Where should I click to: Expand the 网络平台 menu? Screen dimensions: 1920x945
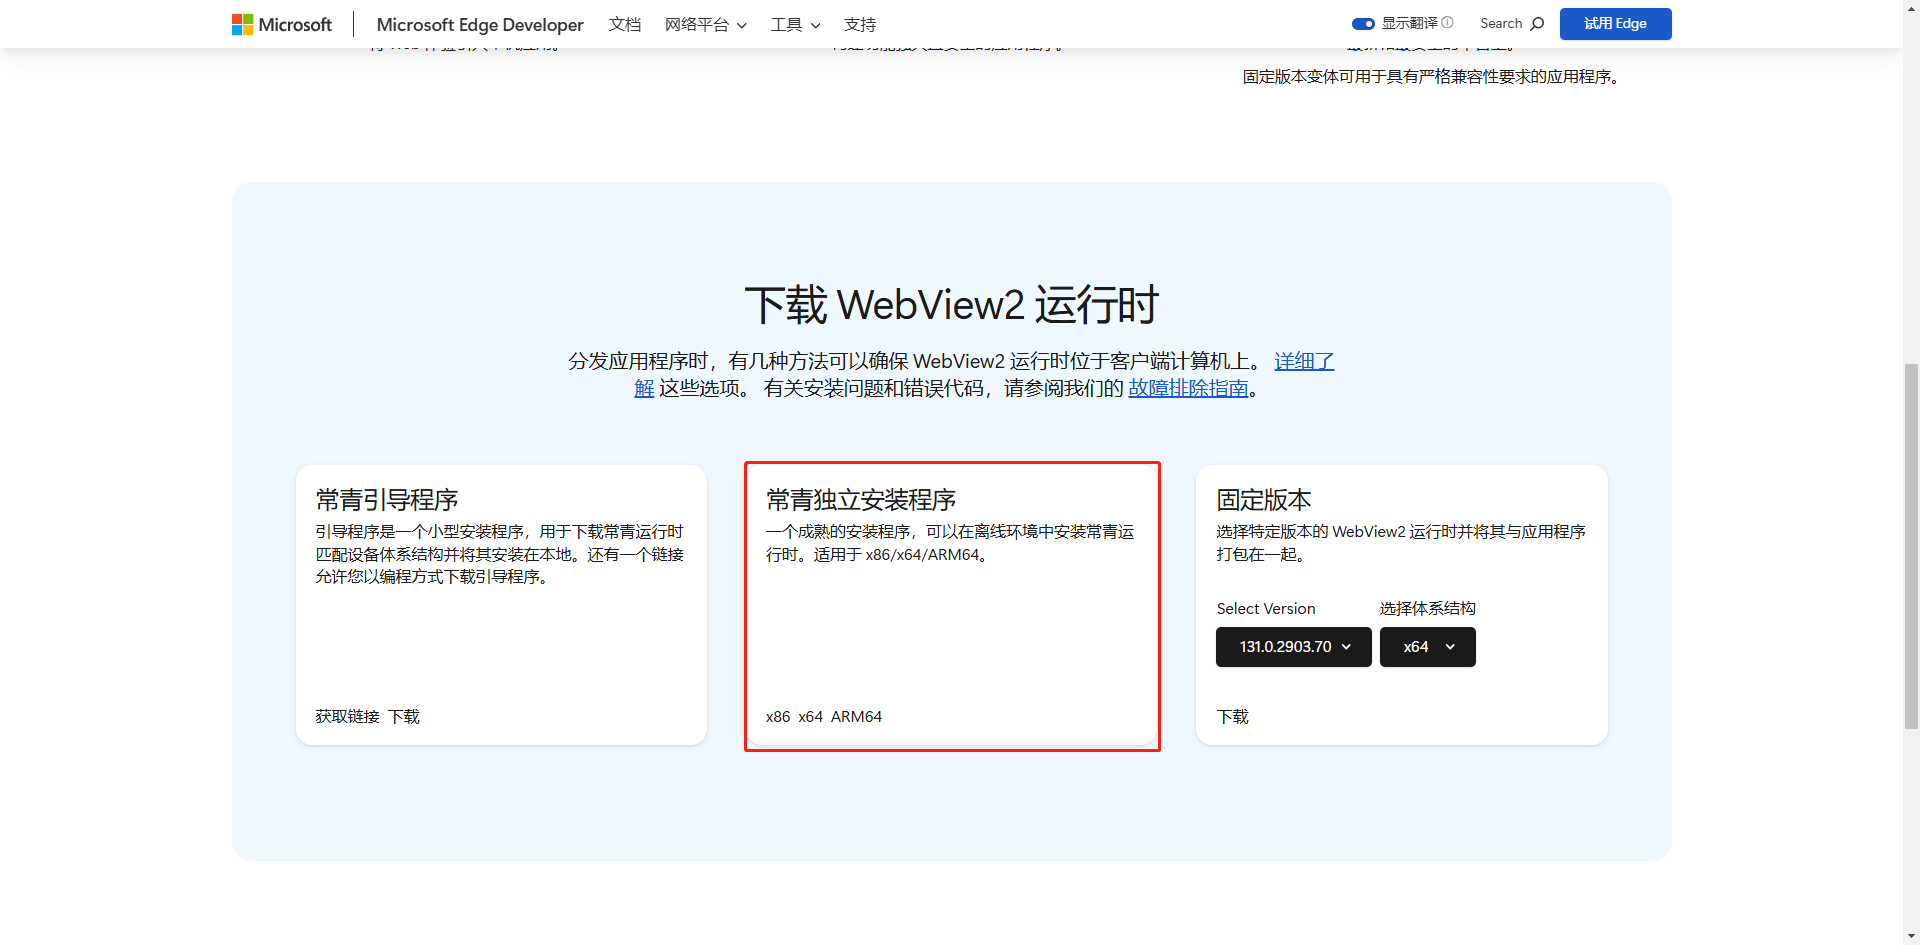(x=706, y=25)
